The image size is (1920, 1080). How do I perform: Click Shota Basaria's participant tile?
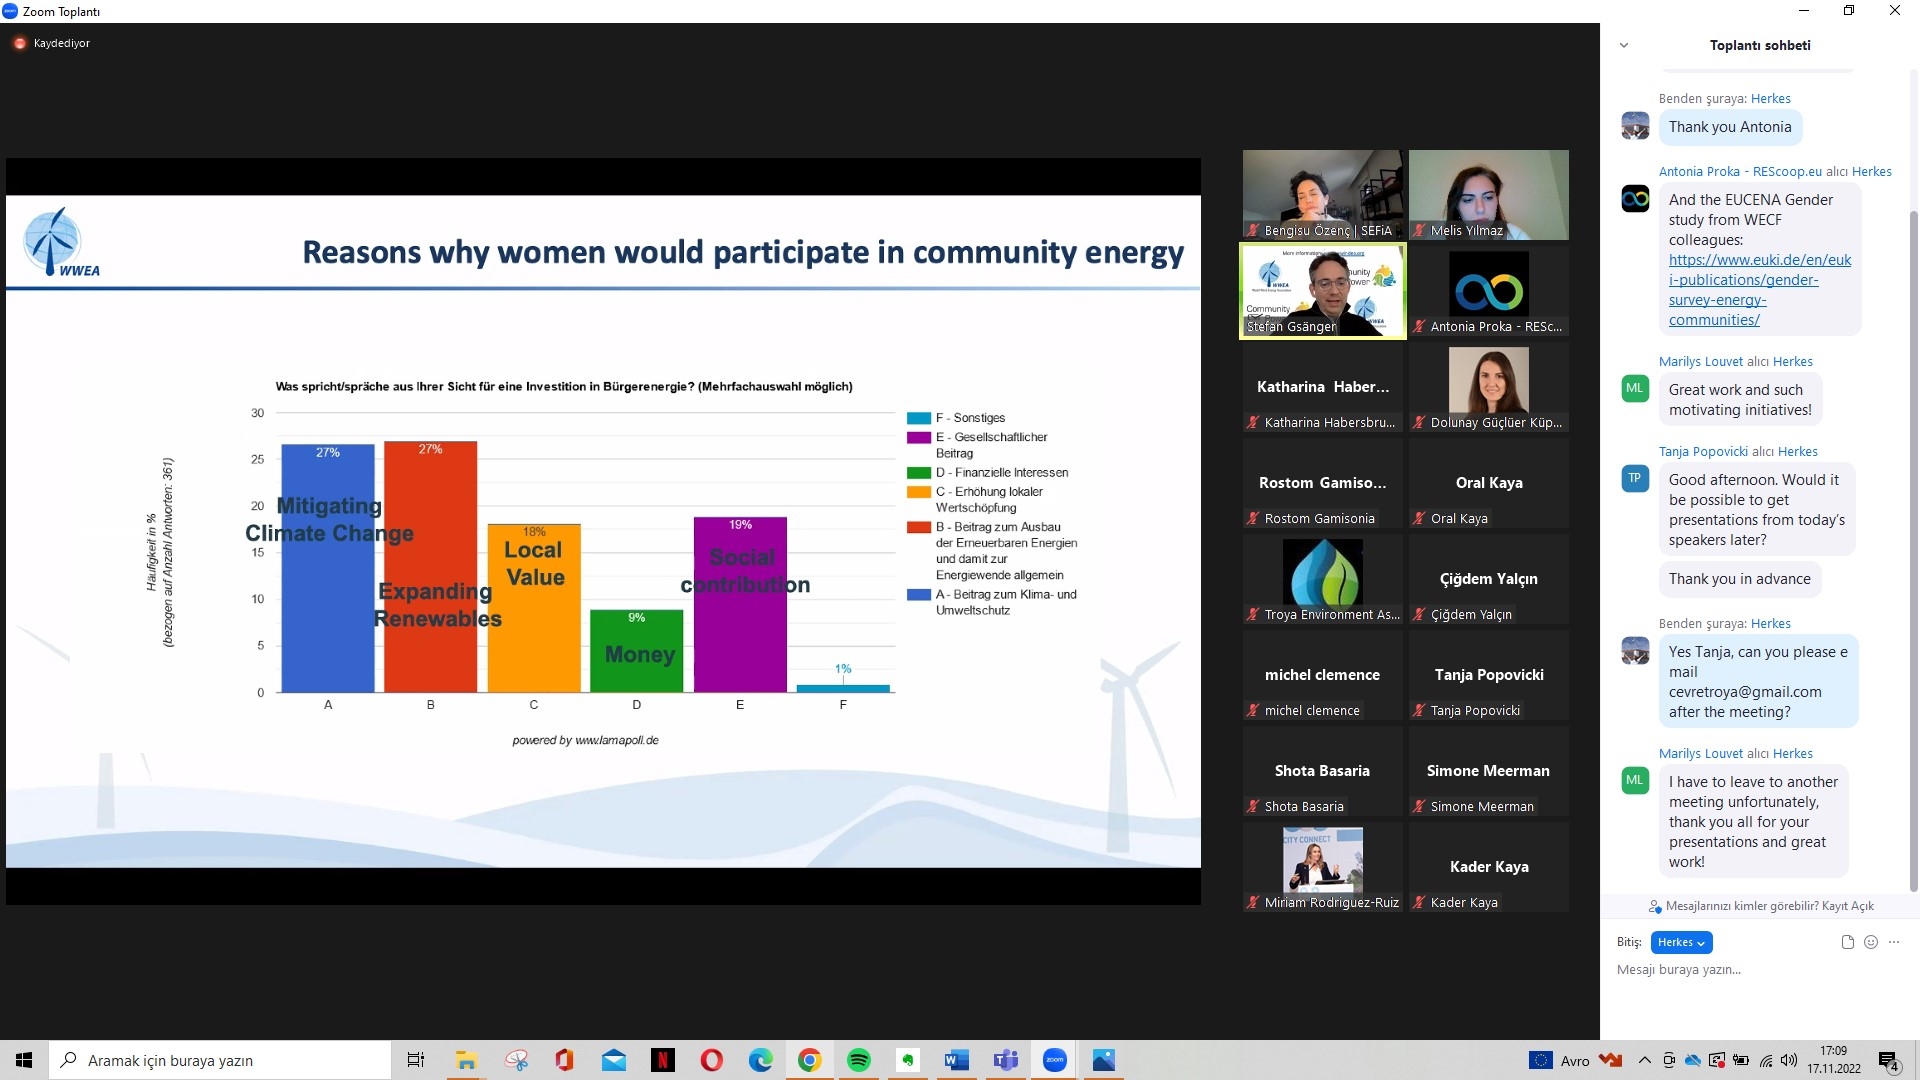click(1322, 771)
